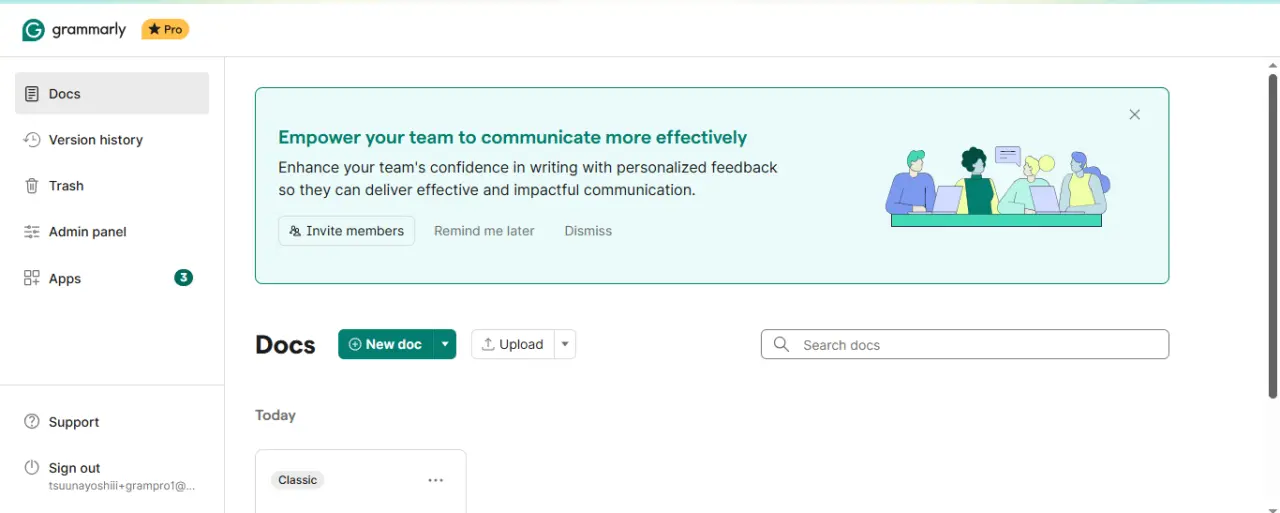Click the Grammarly logo icon
This screenshot has width=1280, height=513.
(x=33, y=30)
